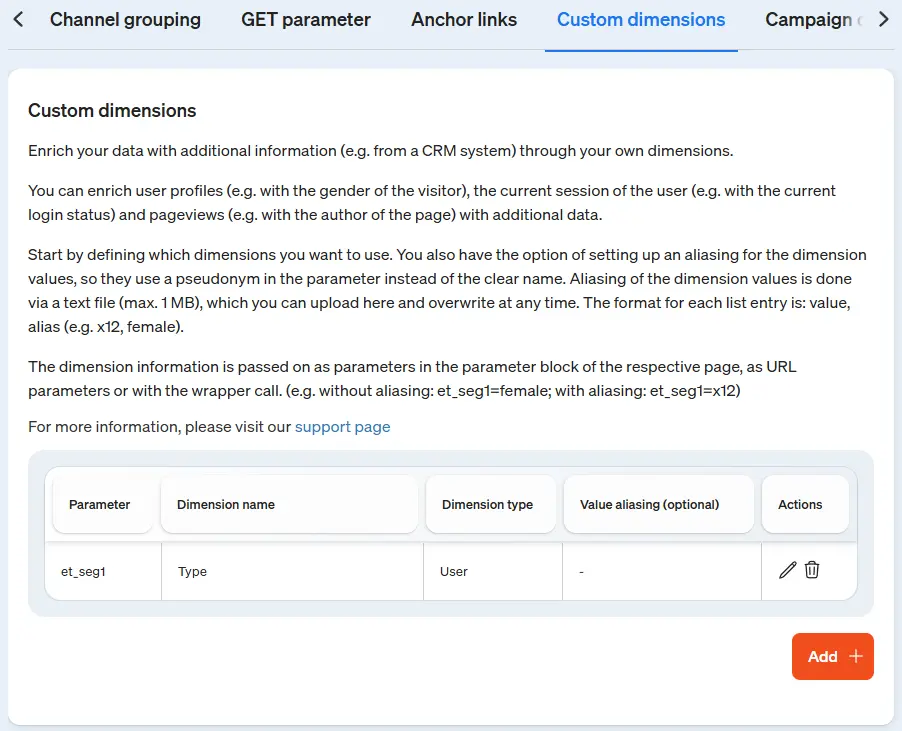Switch to the Channel grouping tab
The height and width of the screenshot is (731, 902).
click(x=125, y=20)
